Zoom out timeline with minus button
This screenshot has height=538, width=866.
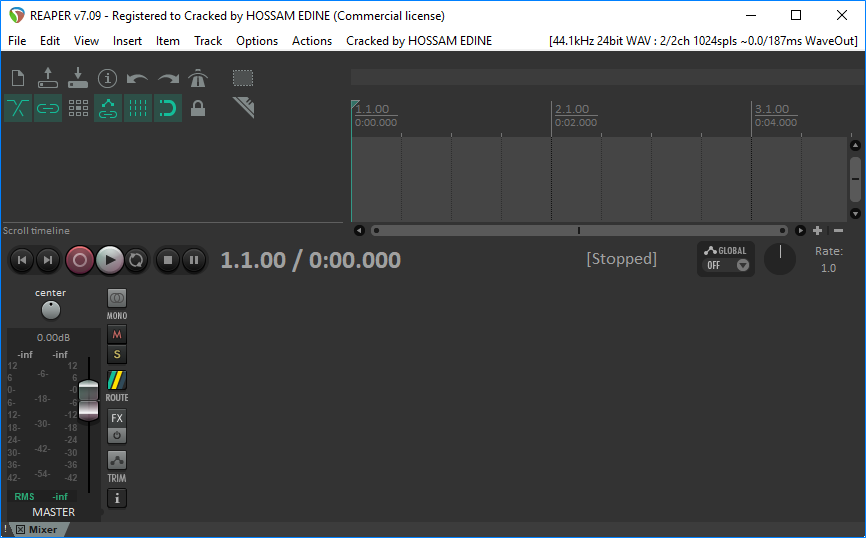[x=838, y=230]
